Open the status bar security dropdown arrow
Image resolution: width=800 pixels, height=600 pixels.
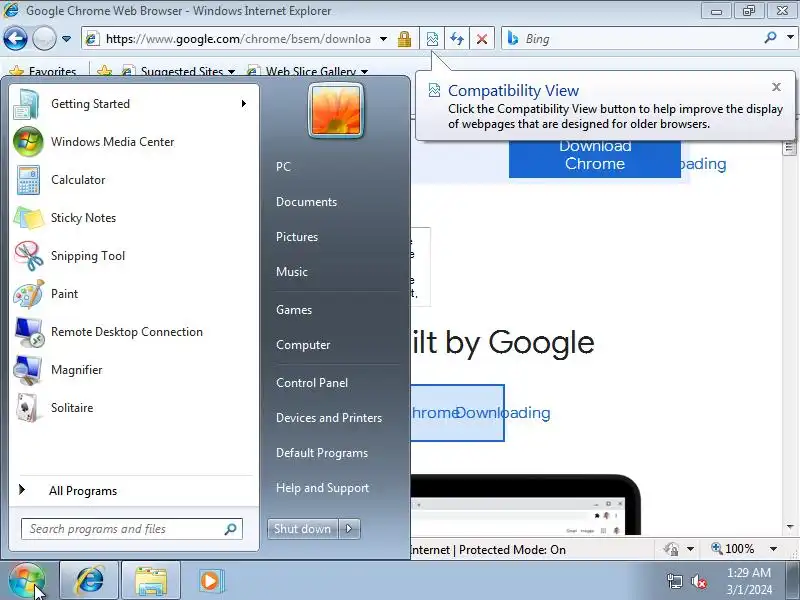pos(690,549)
